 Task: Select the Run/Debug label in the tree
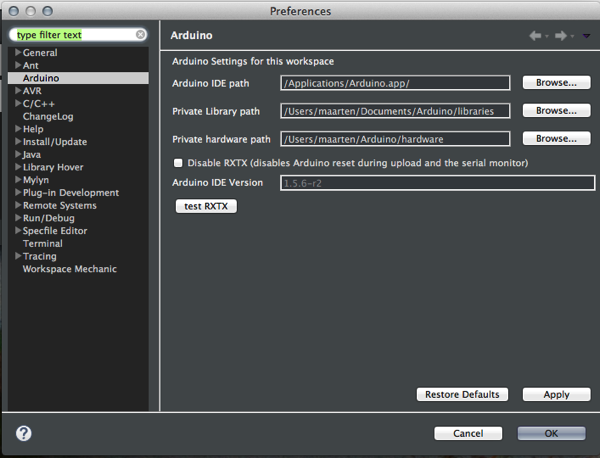pos(49,218)
